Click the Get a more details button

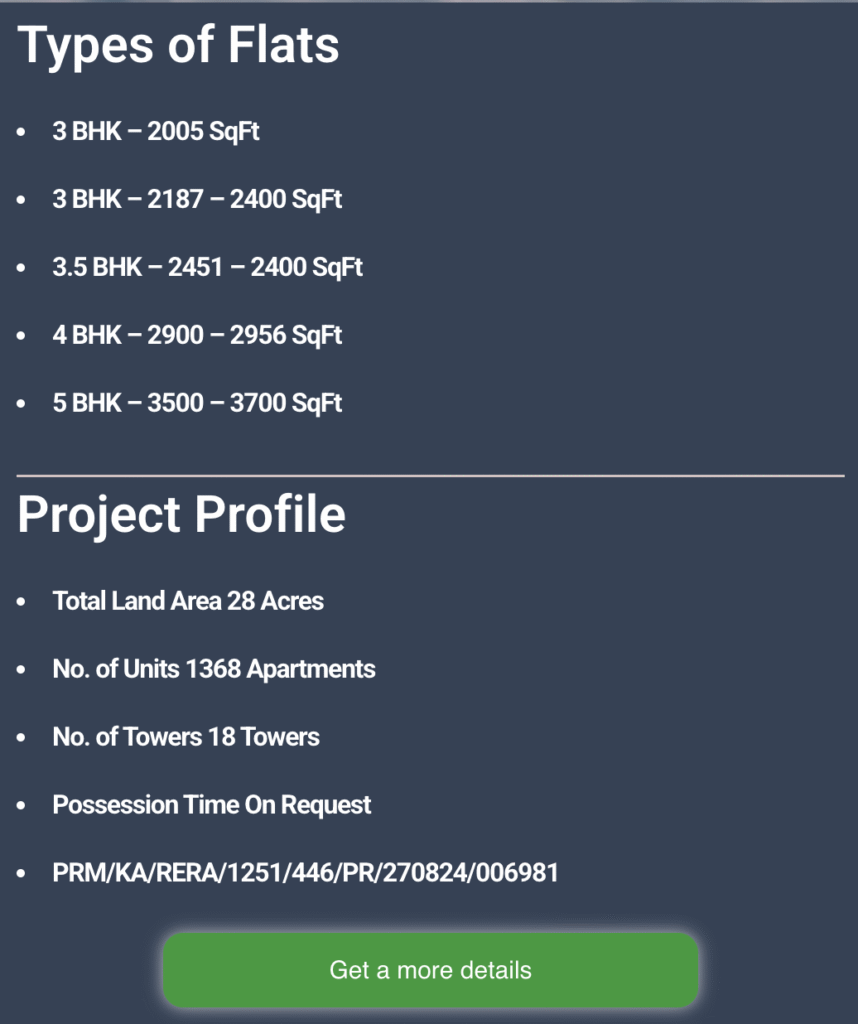click(430, 970)
